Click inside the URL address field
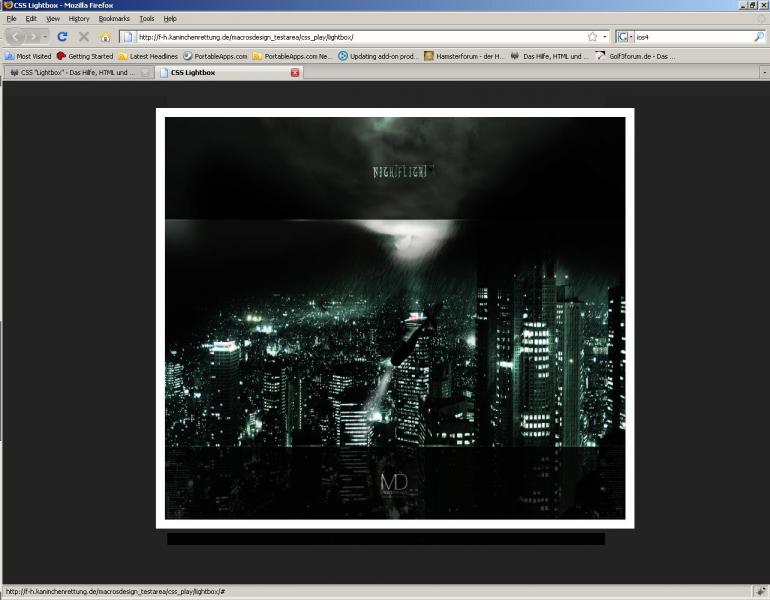 click(x=360, y=37)
